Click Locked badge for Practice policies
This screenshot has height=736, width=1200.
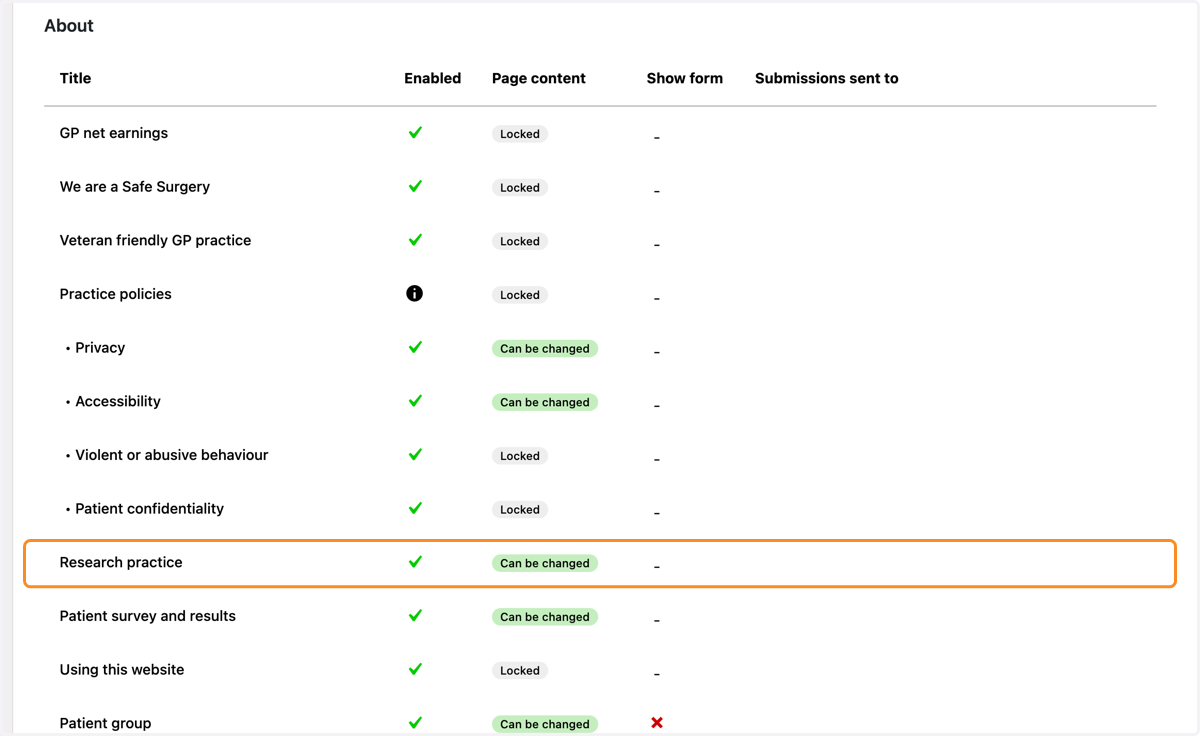pos(520,295)
